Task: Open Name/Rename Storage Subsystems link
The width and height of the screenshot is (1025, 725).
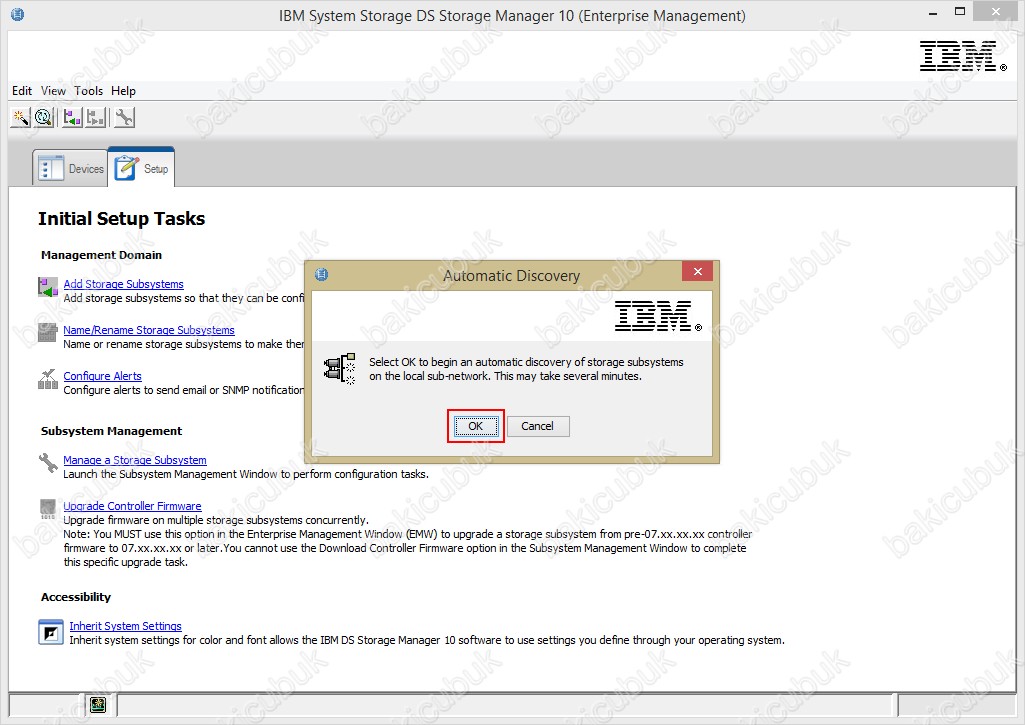Action: point(149,330)
